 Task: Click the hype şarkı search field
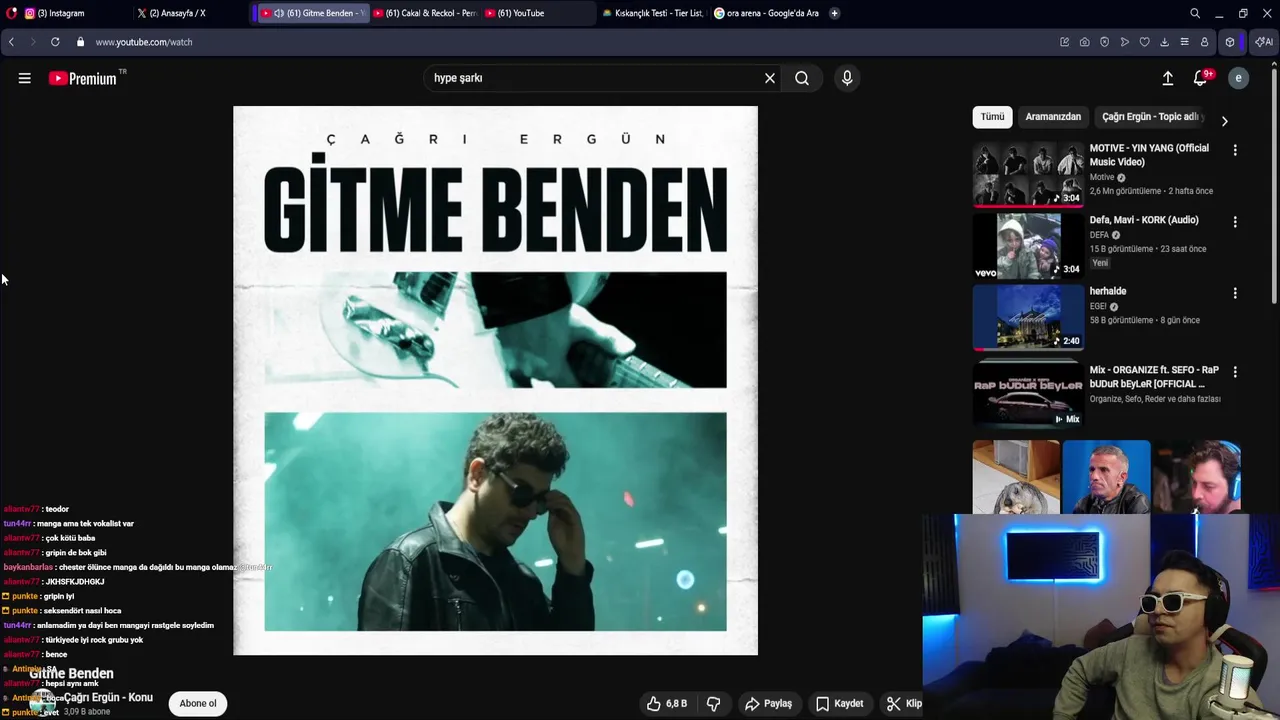pos(595,78)
